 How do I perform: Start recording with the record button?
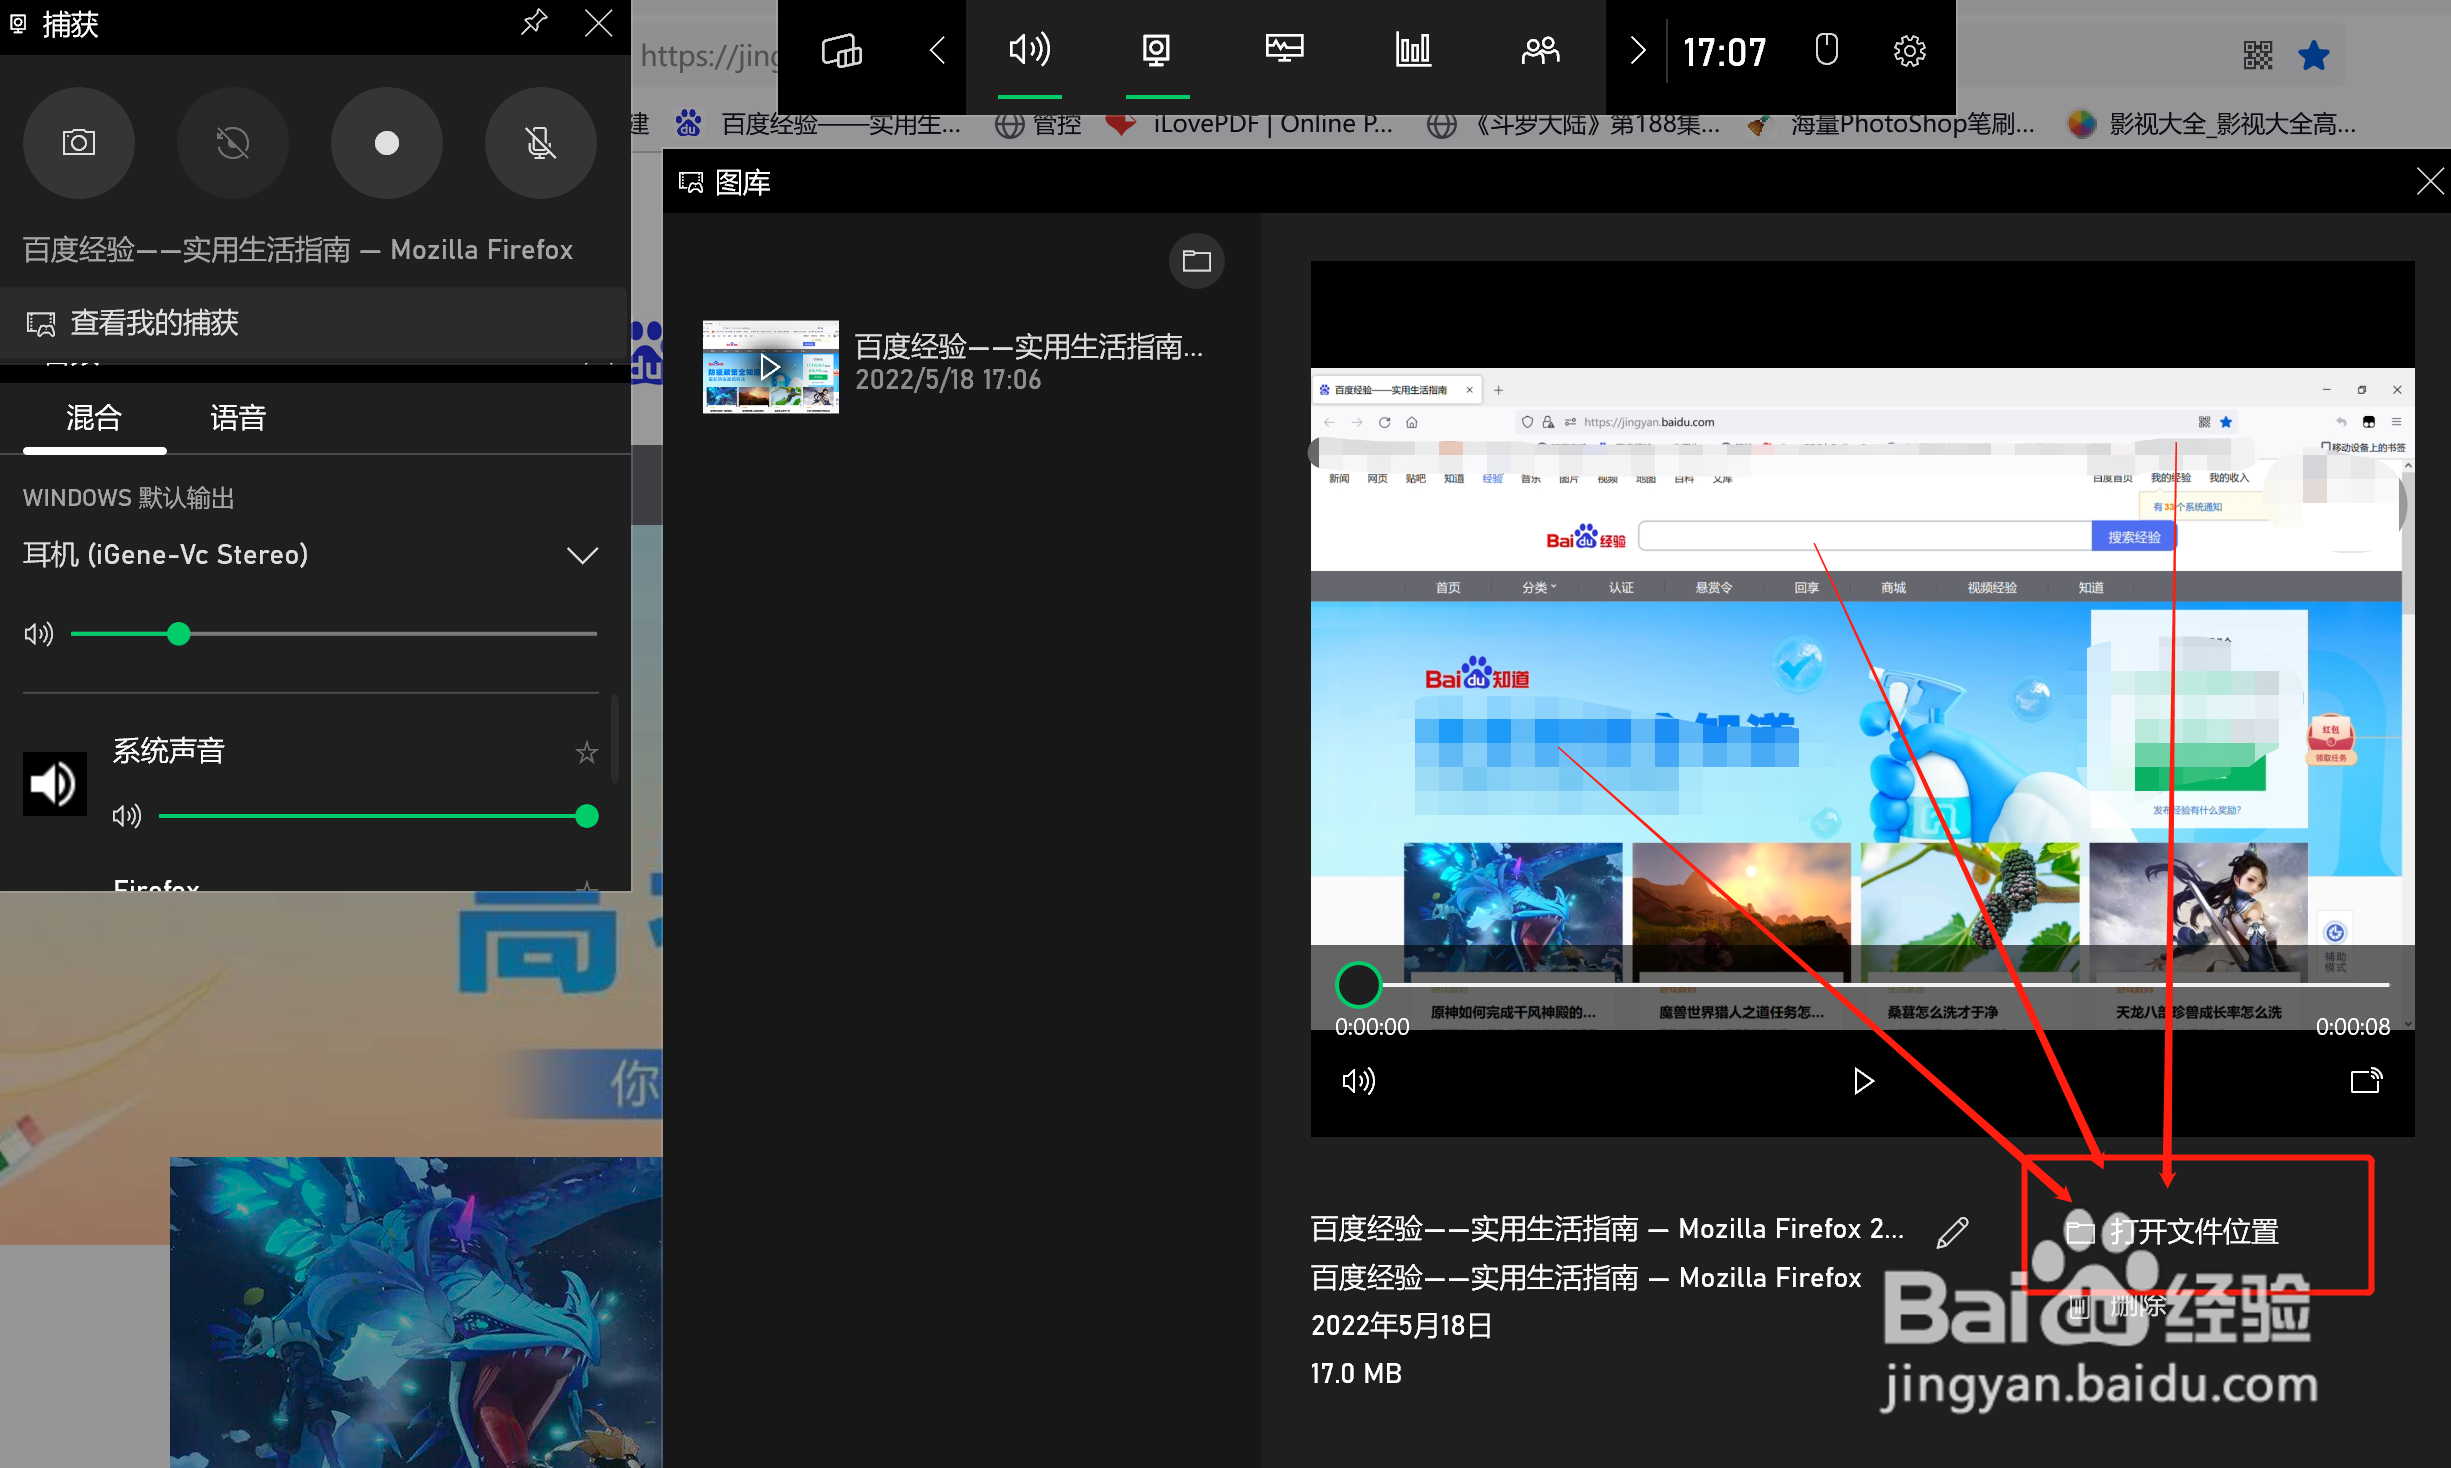(386, 143)
